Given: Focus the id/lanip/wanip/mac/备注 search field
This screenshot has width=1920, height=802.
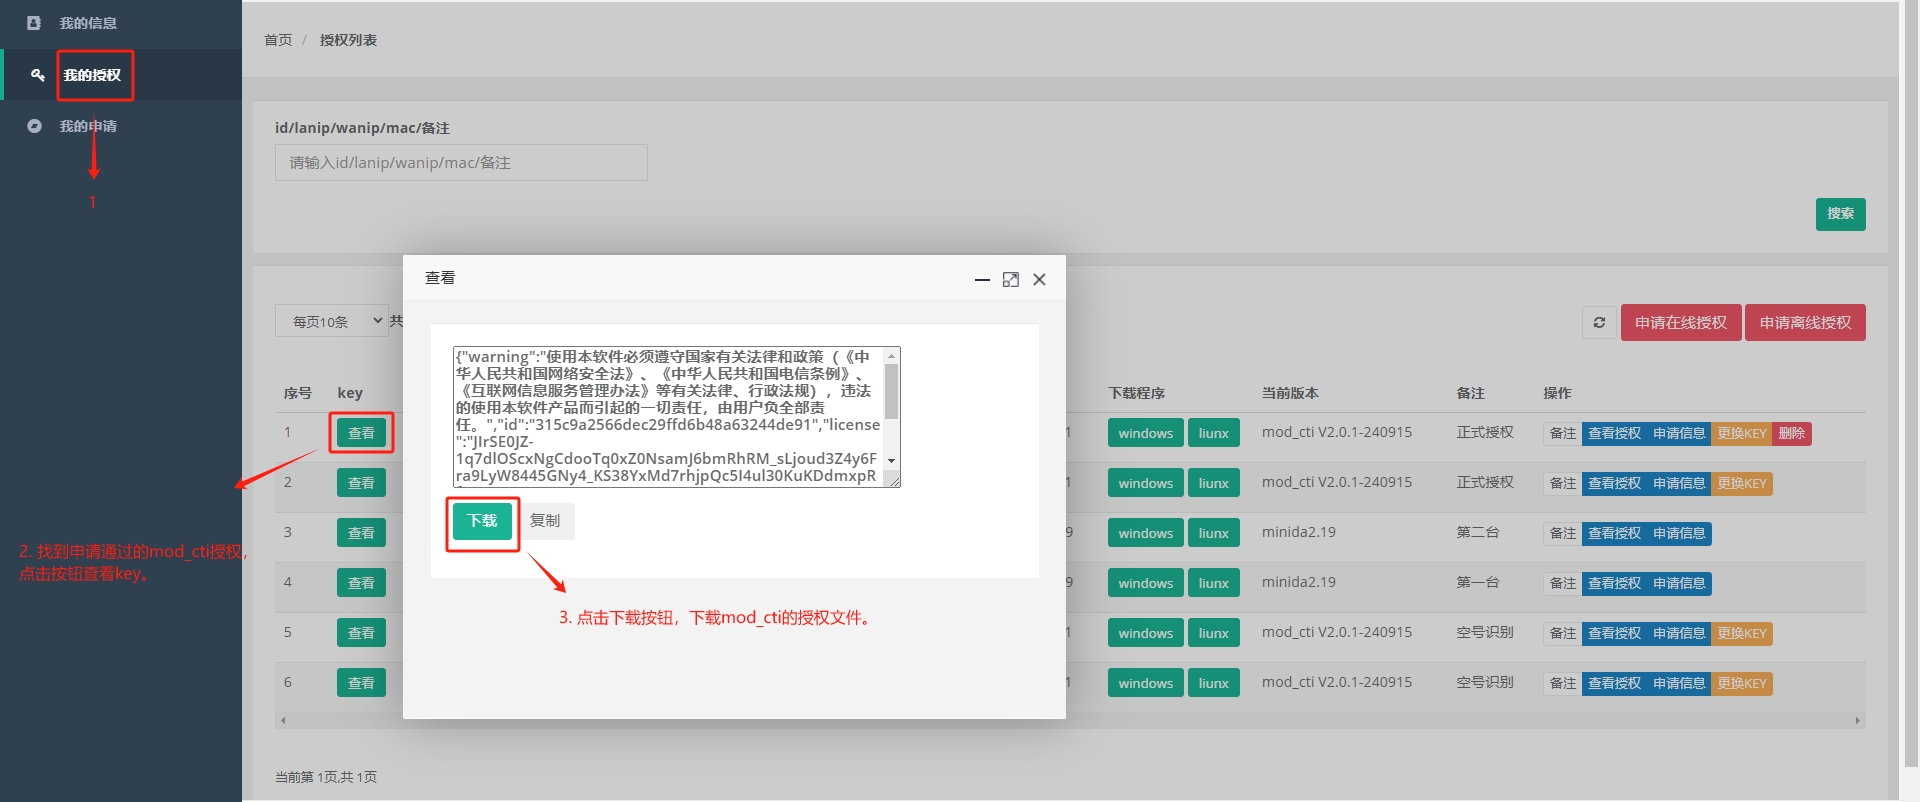Looking at the screenshot, I should (461, 162).
